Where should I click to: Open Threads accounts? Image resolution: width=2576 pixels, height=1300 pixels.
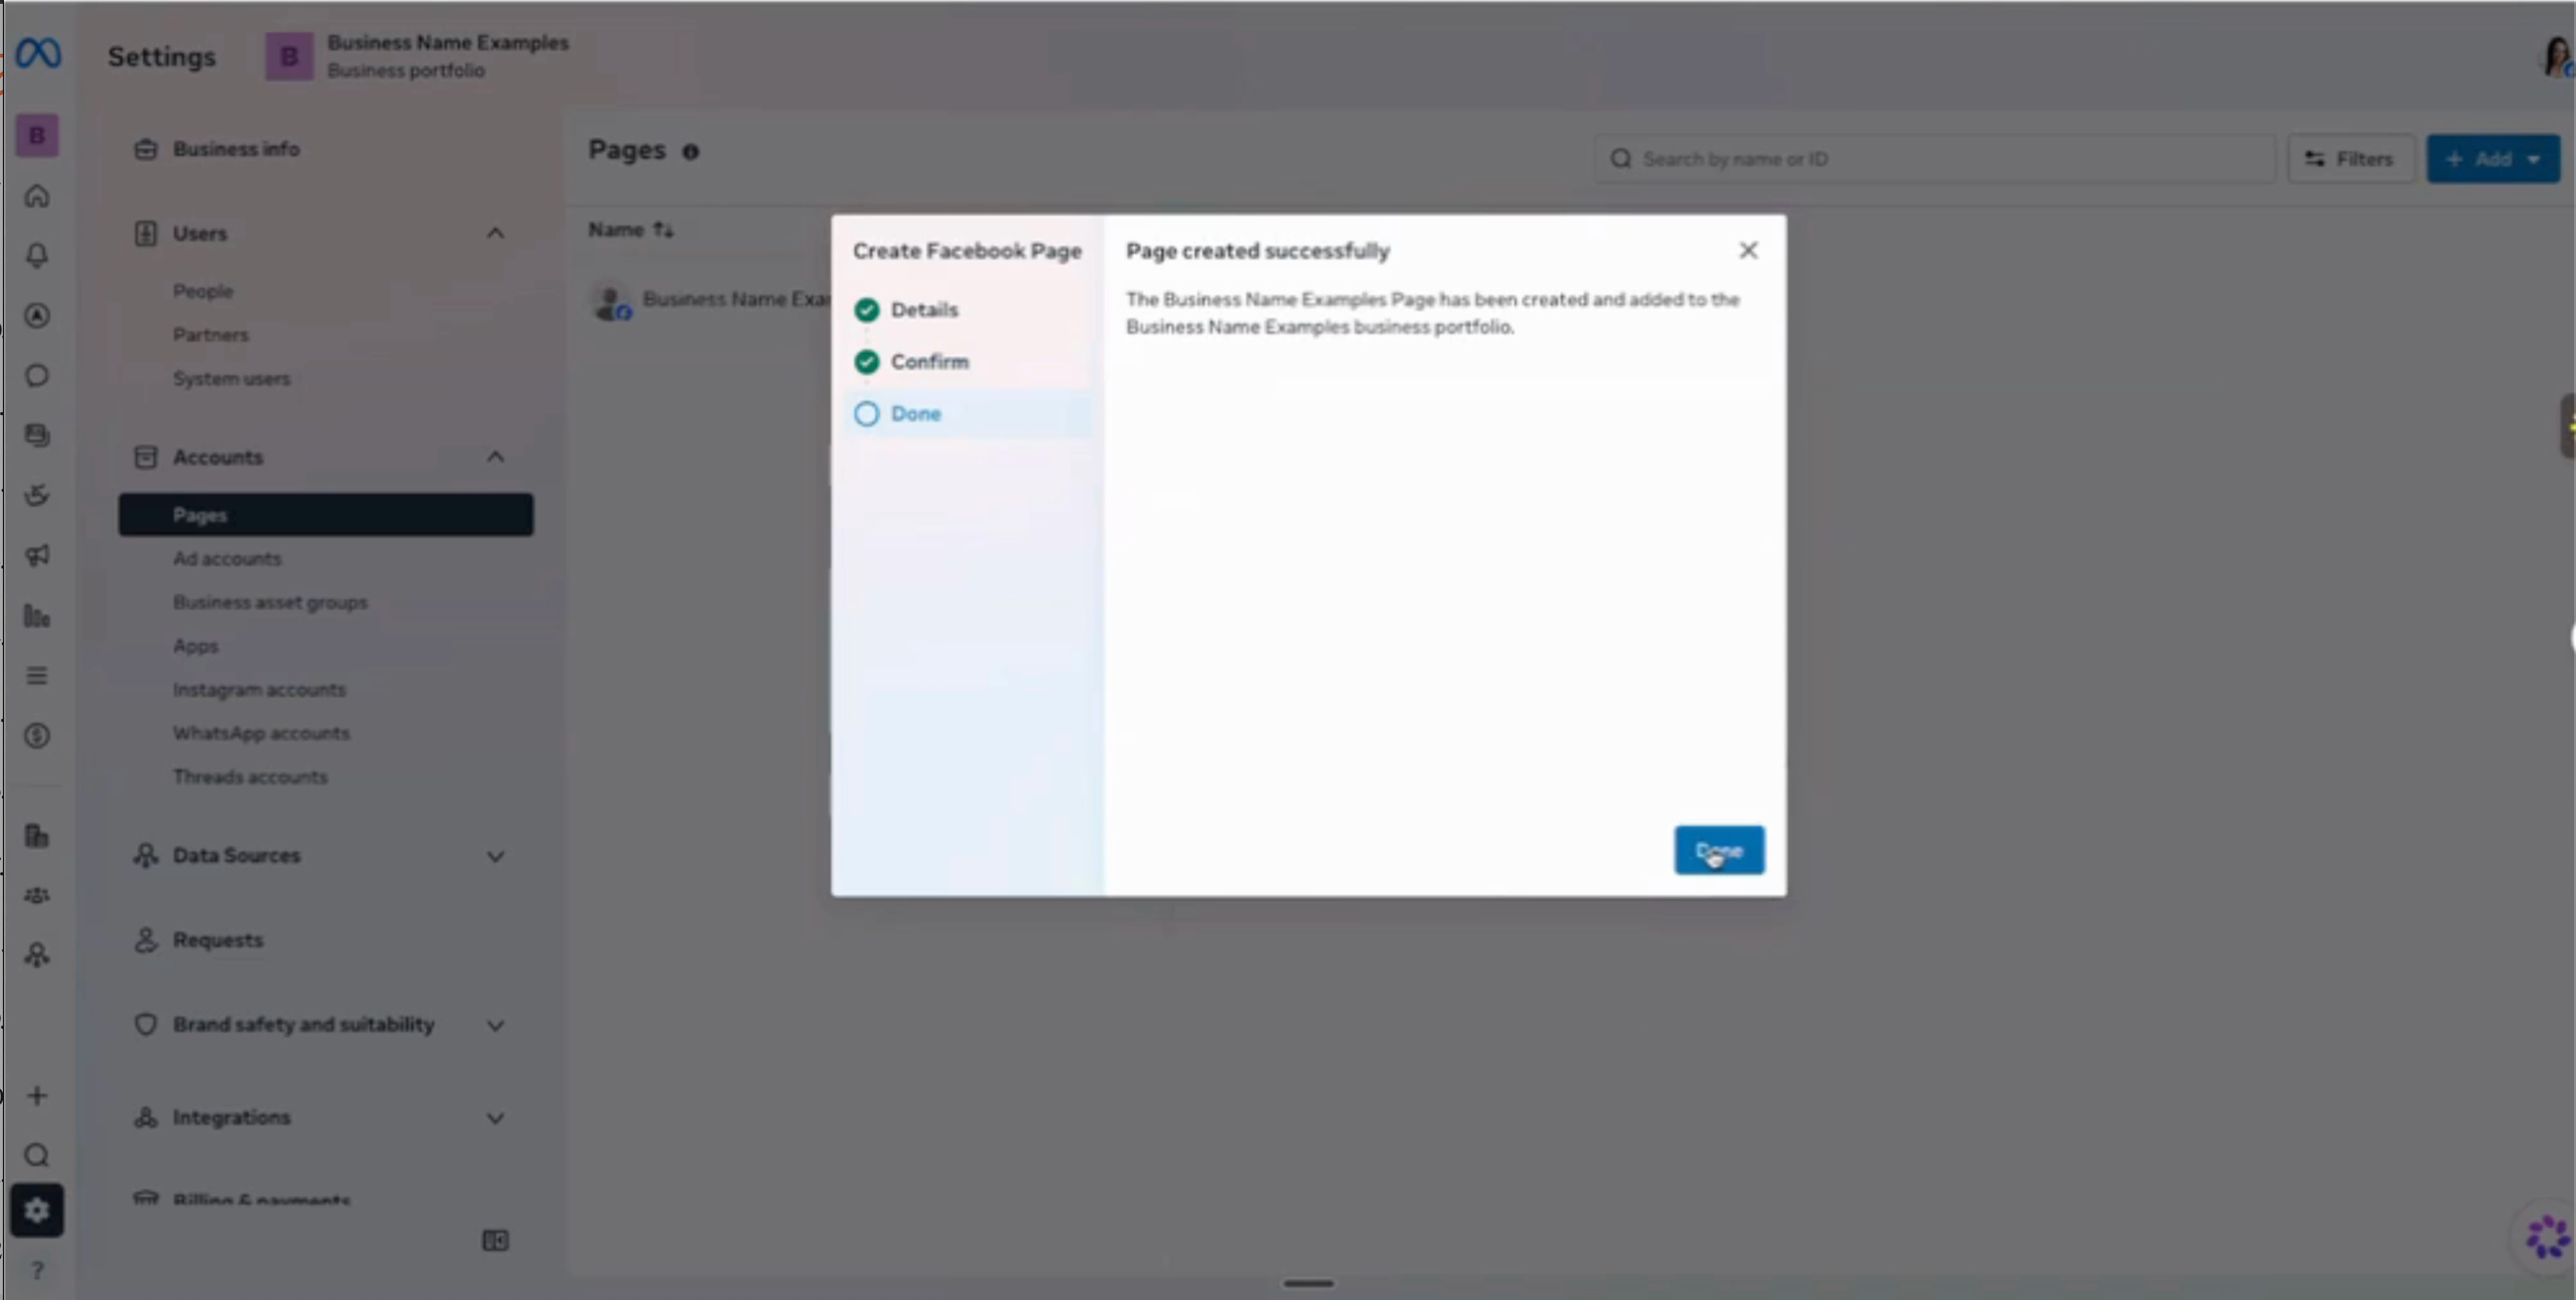coord(250,777)
